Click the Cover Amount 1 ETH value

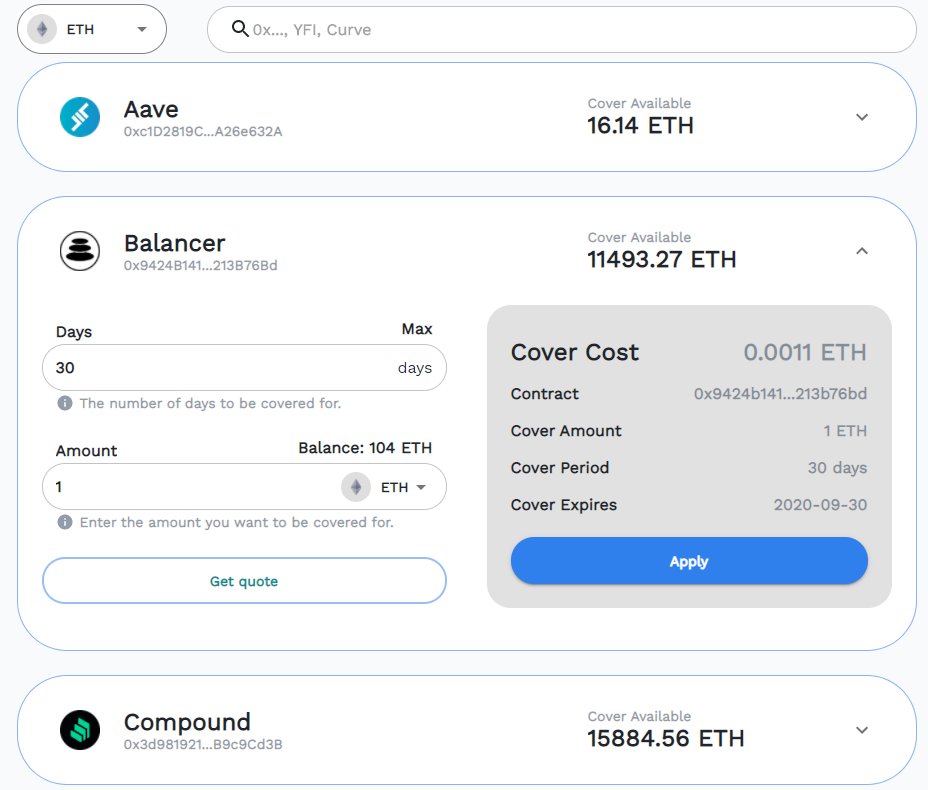tap(845, 431)
